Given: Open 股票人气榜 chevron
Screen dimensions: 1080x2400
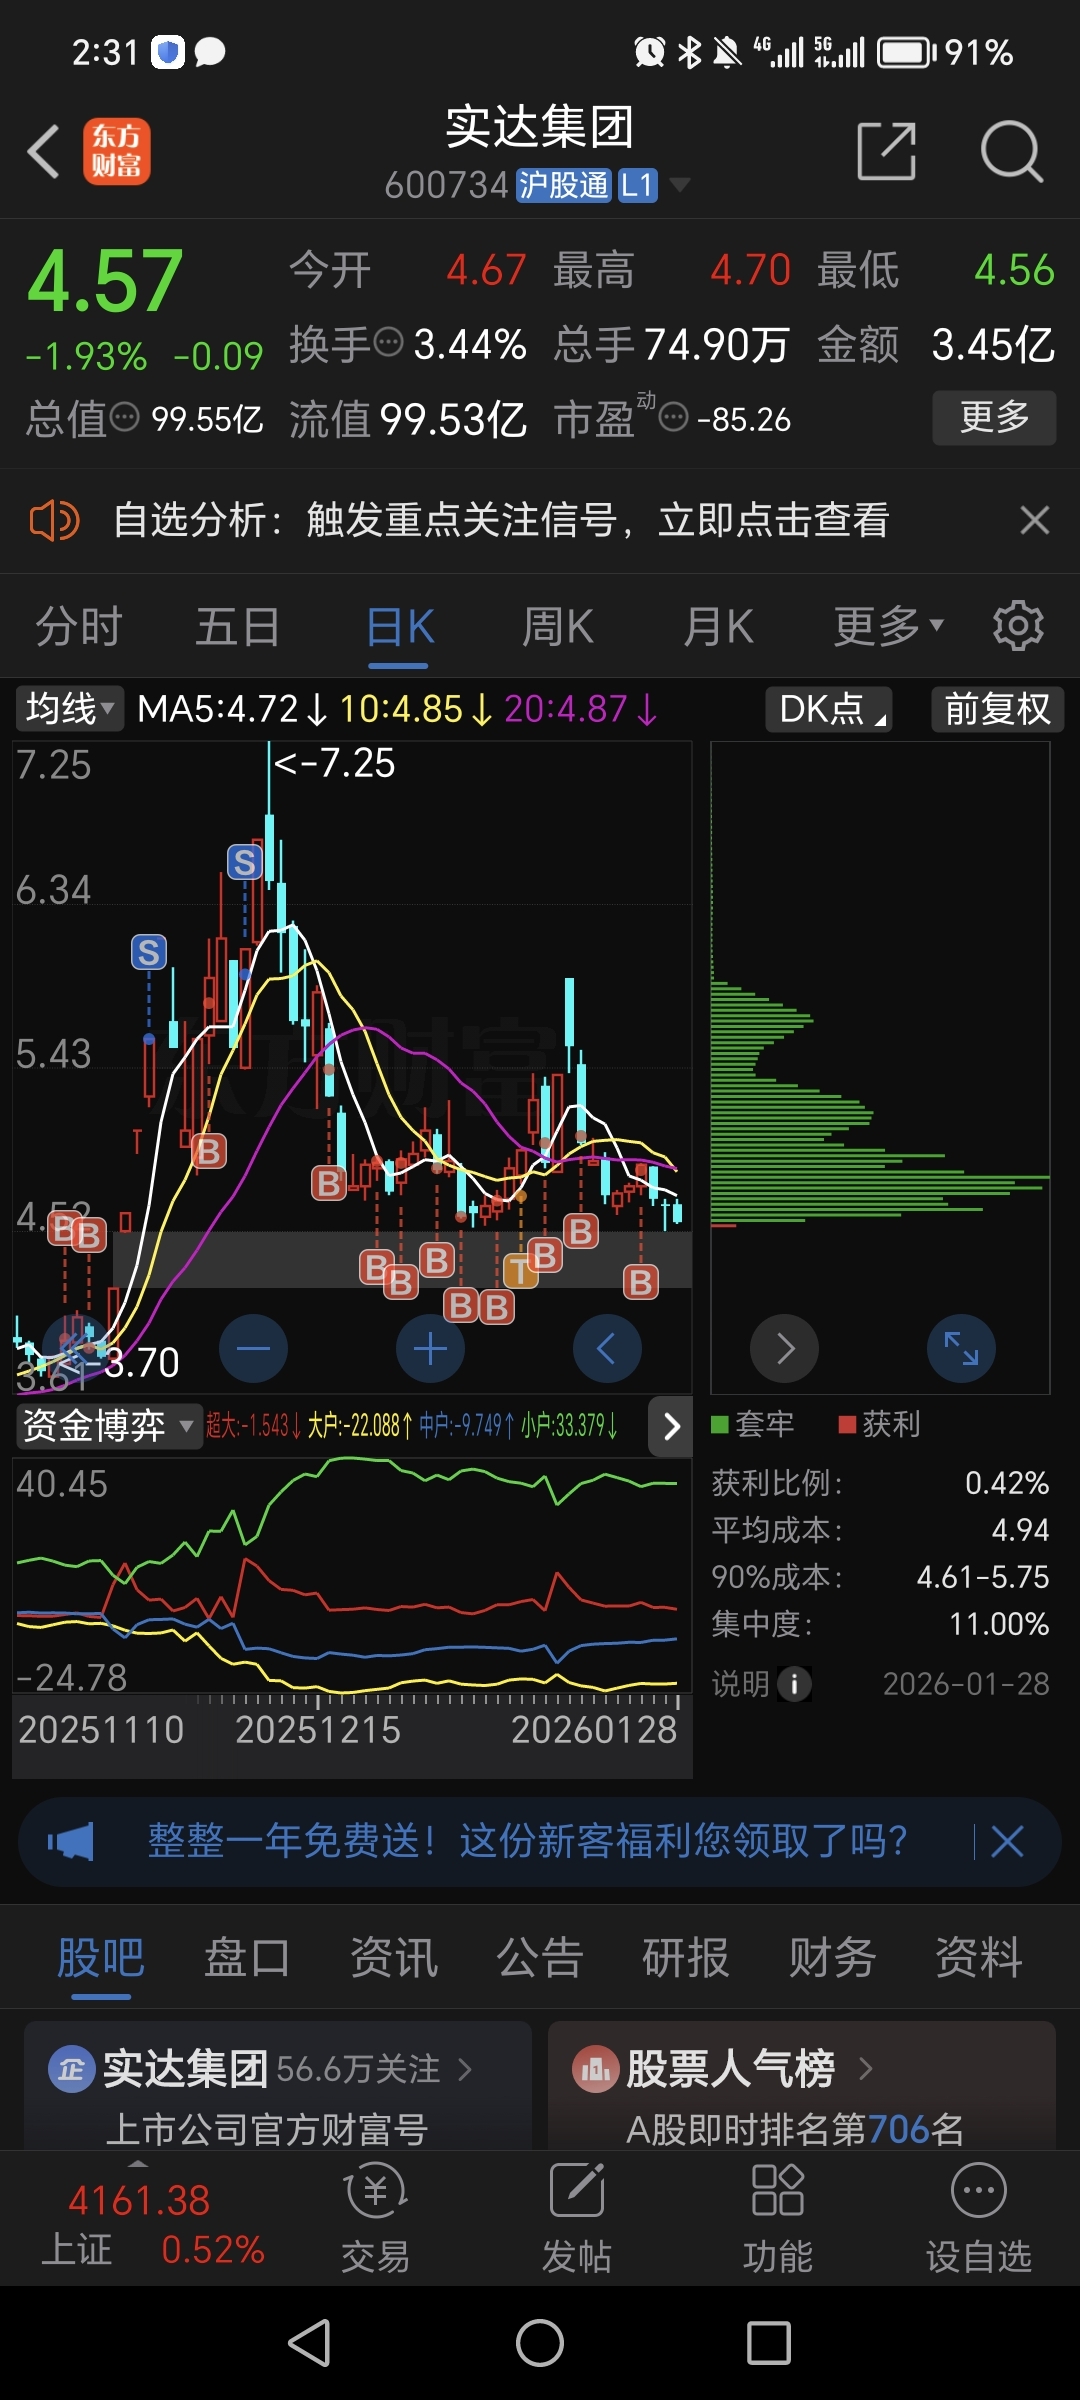Looking at the screenshot, I should [866, 2068].
